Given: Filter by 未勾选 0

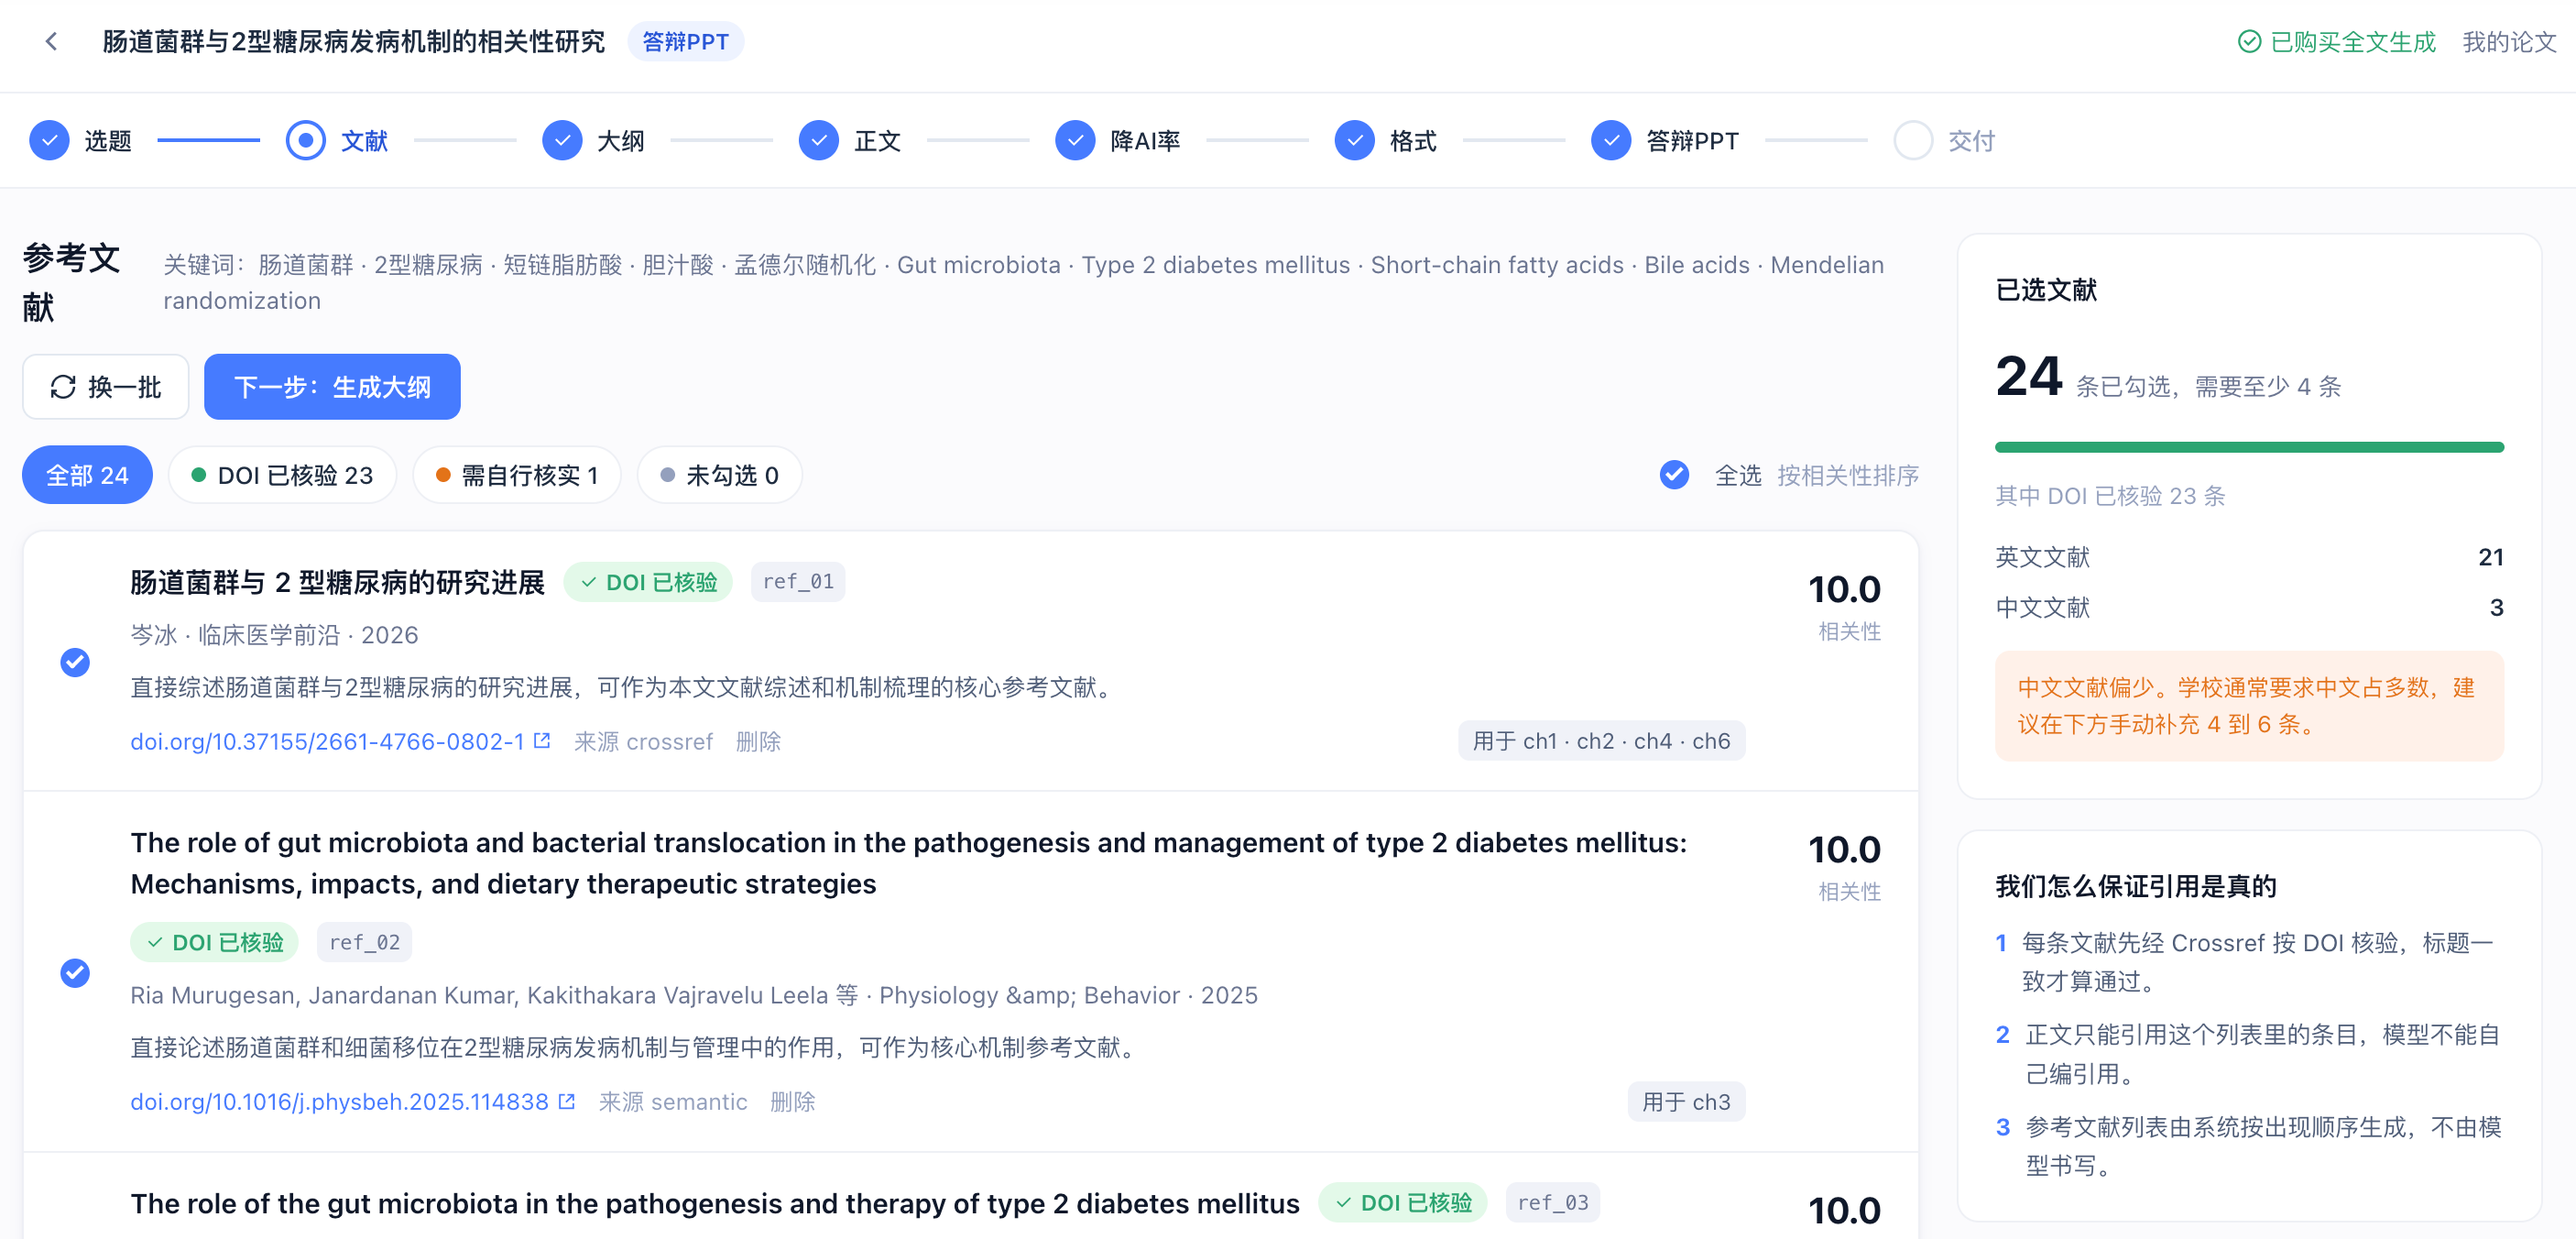Looking at the screenshot, I should [x=719, y=475].
